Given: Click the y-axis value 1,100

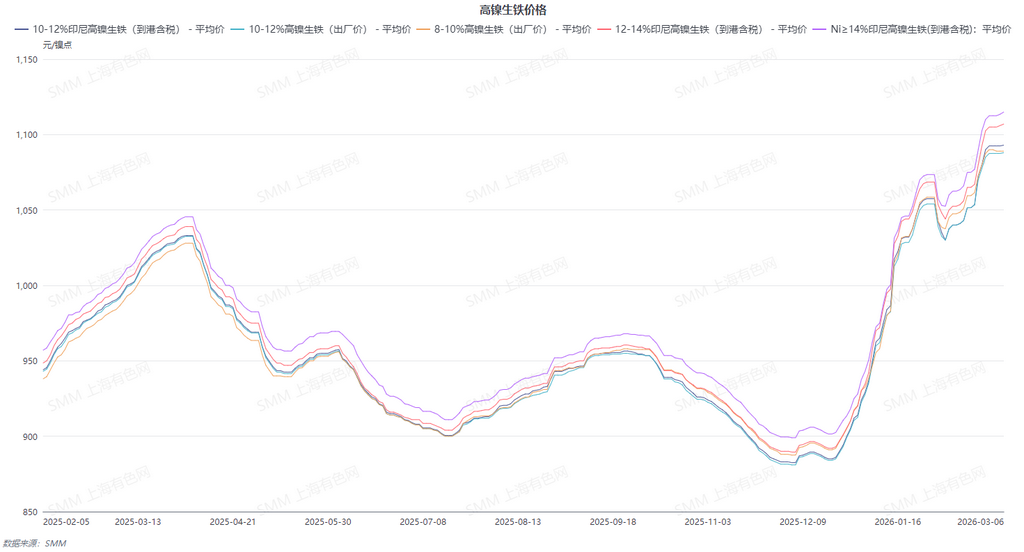Looking at the screenshot, I should pos(27,135).
